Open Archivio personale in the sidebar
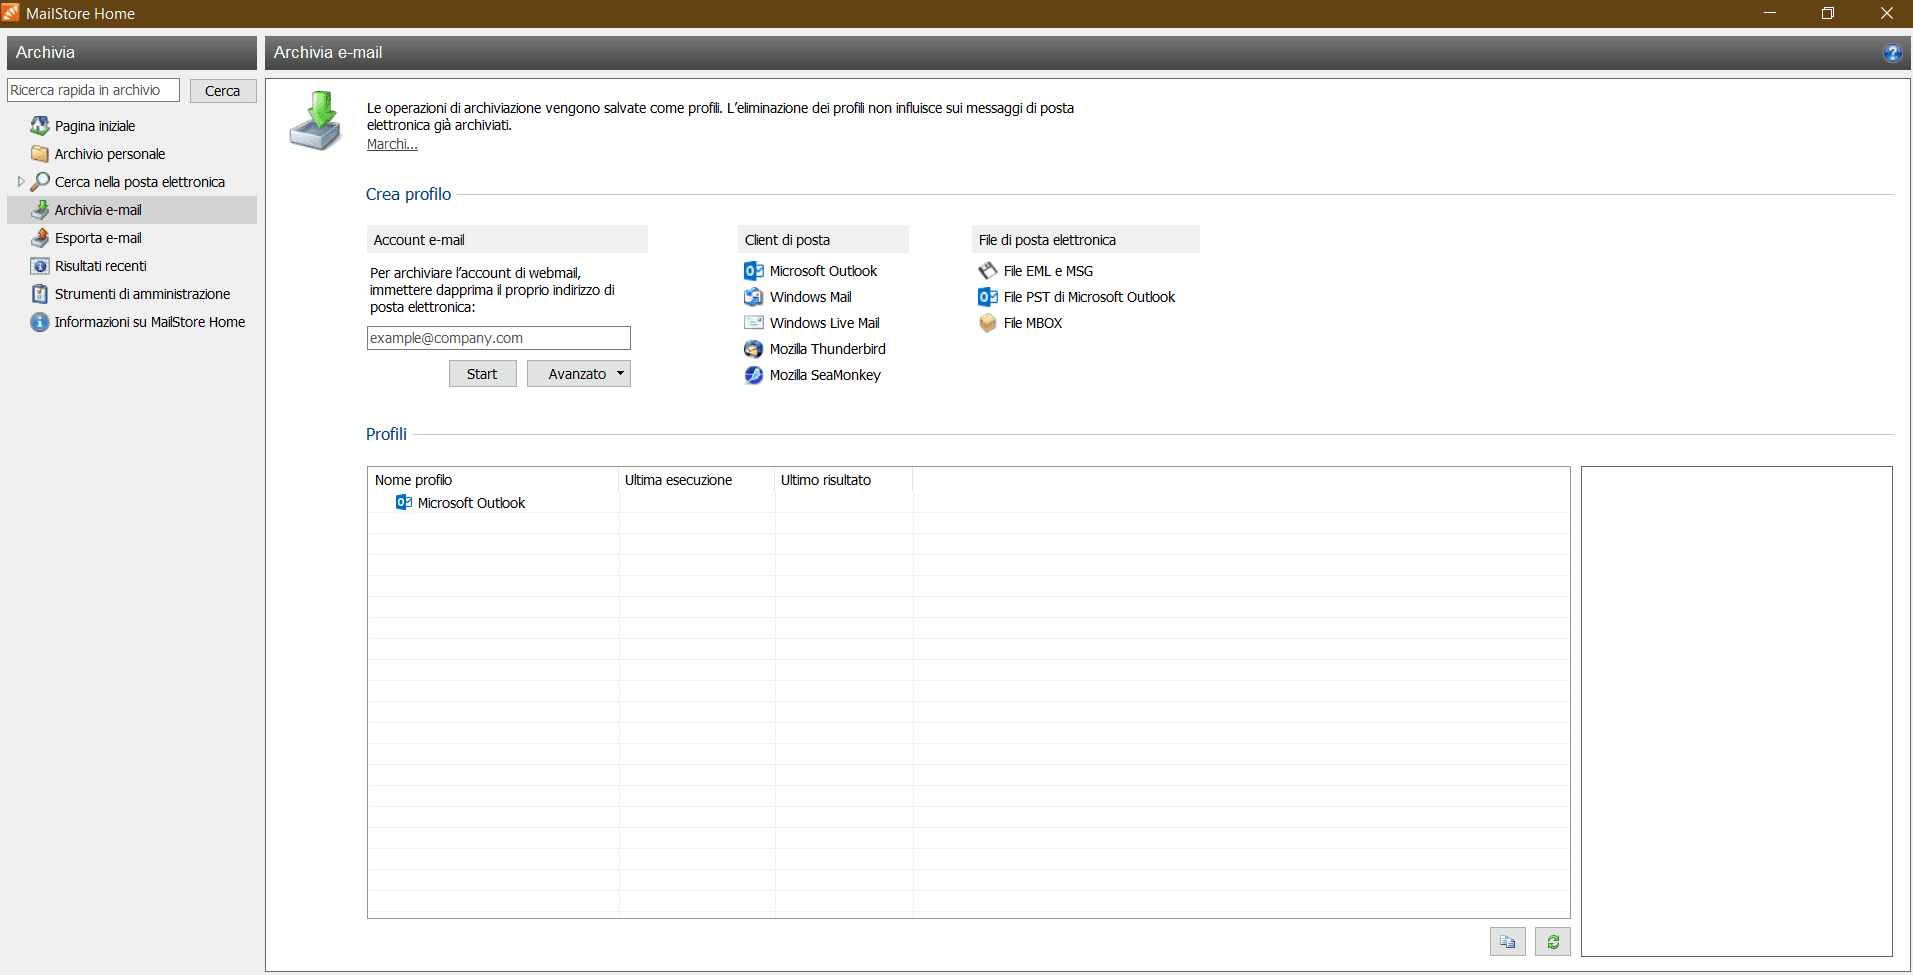Screen dimensions: 1913x975 (x=110, y=154)
